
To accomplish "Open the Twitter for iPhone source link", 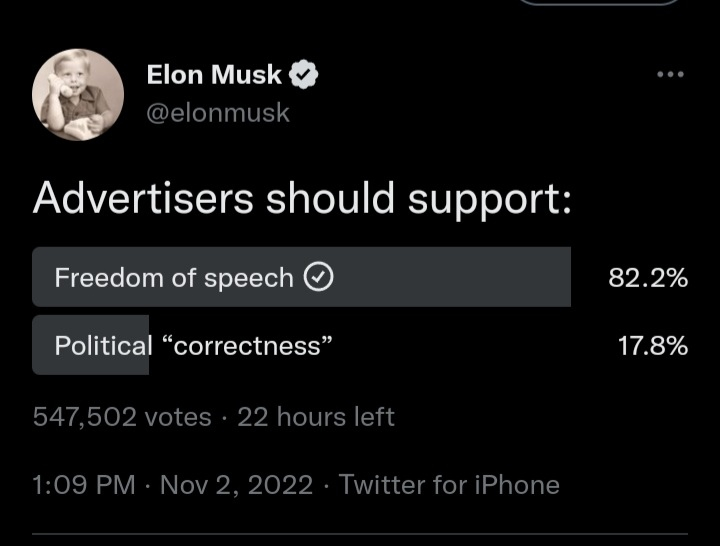I will coord(449,485).
